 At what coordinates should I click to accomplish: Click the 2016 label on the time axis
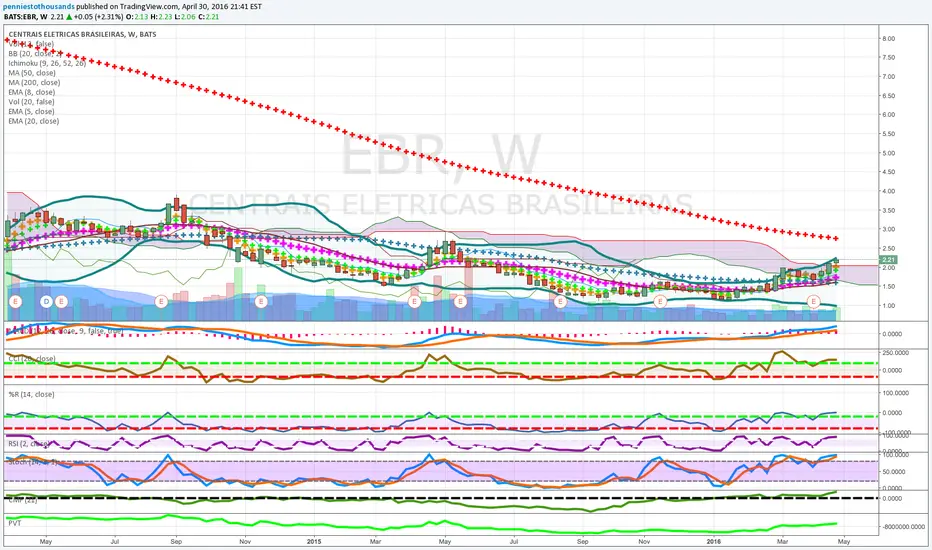pos(714,542)
